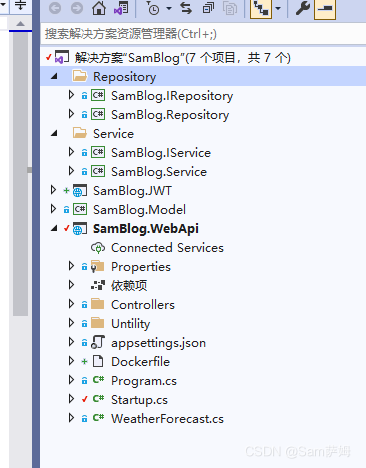Click the Connected Services icon
The width and height of the screenshot is (366, 468).
98,248
